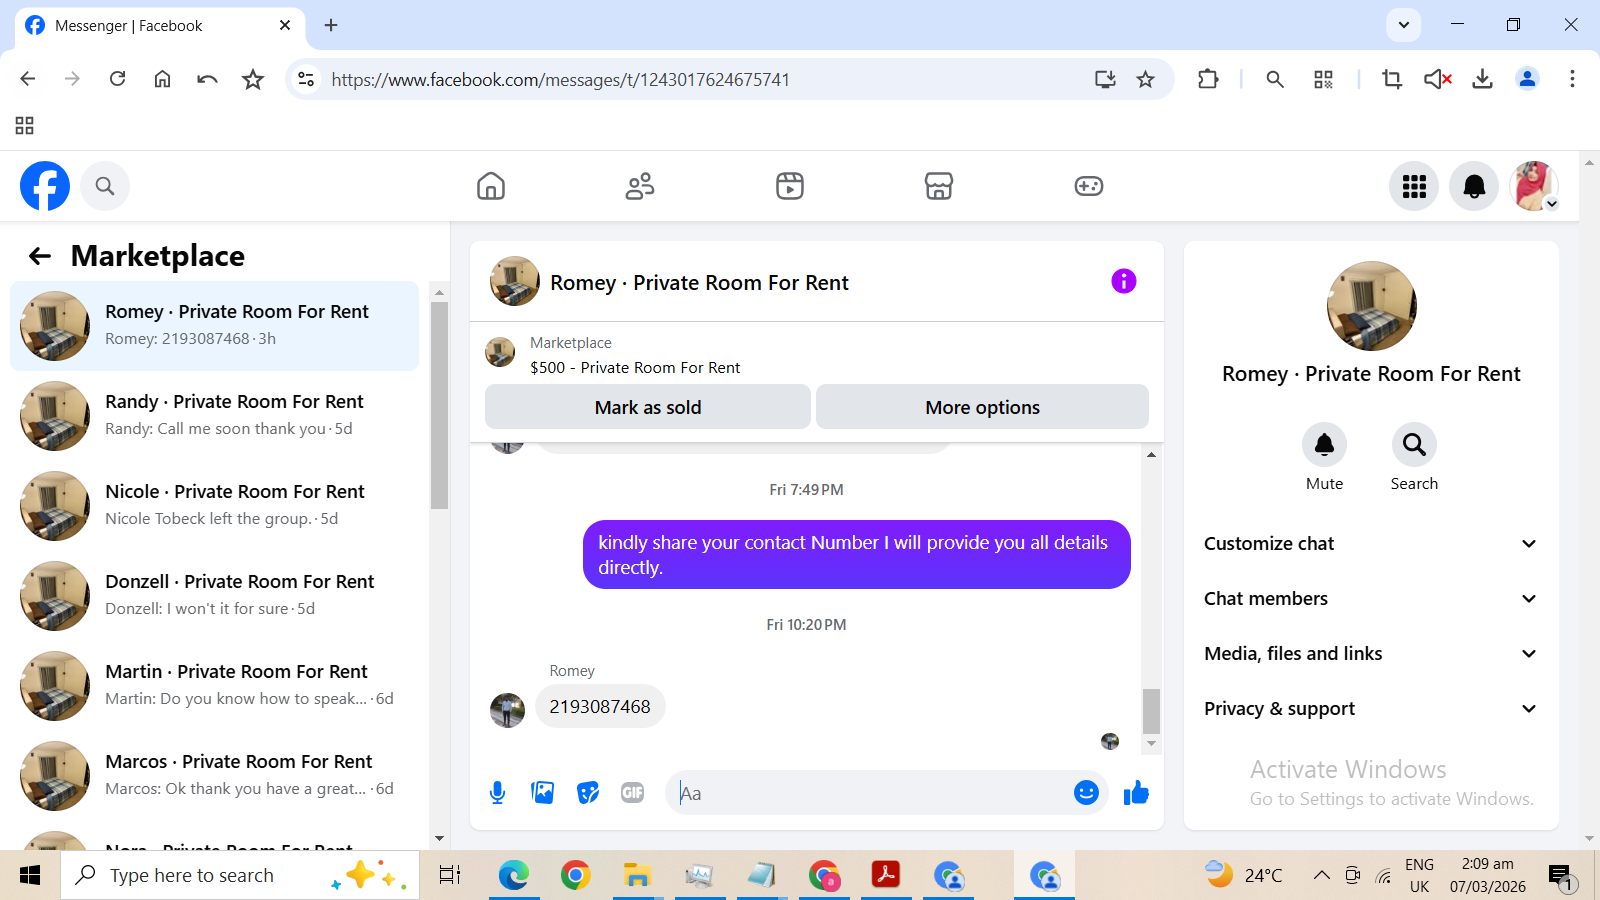Screen dimensions: 1600x900
Task: Open the account profile picture menu
Action: tap(1534, 186)
